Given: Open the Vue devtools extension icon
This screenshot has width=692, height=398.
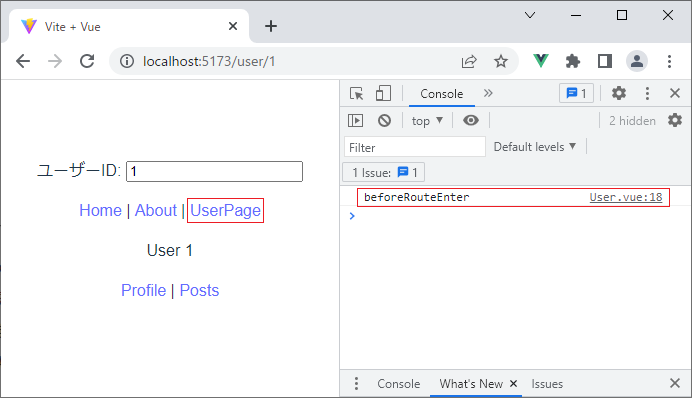Looking at the screenshot, I should click(x=541, y=61).
